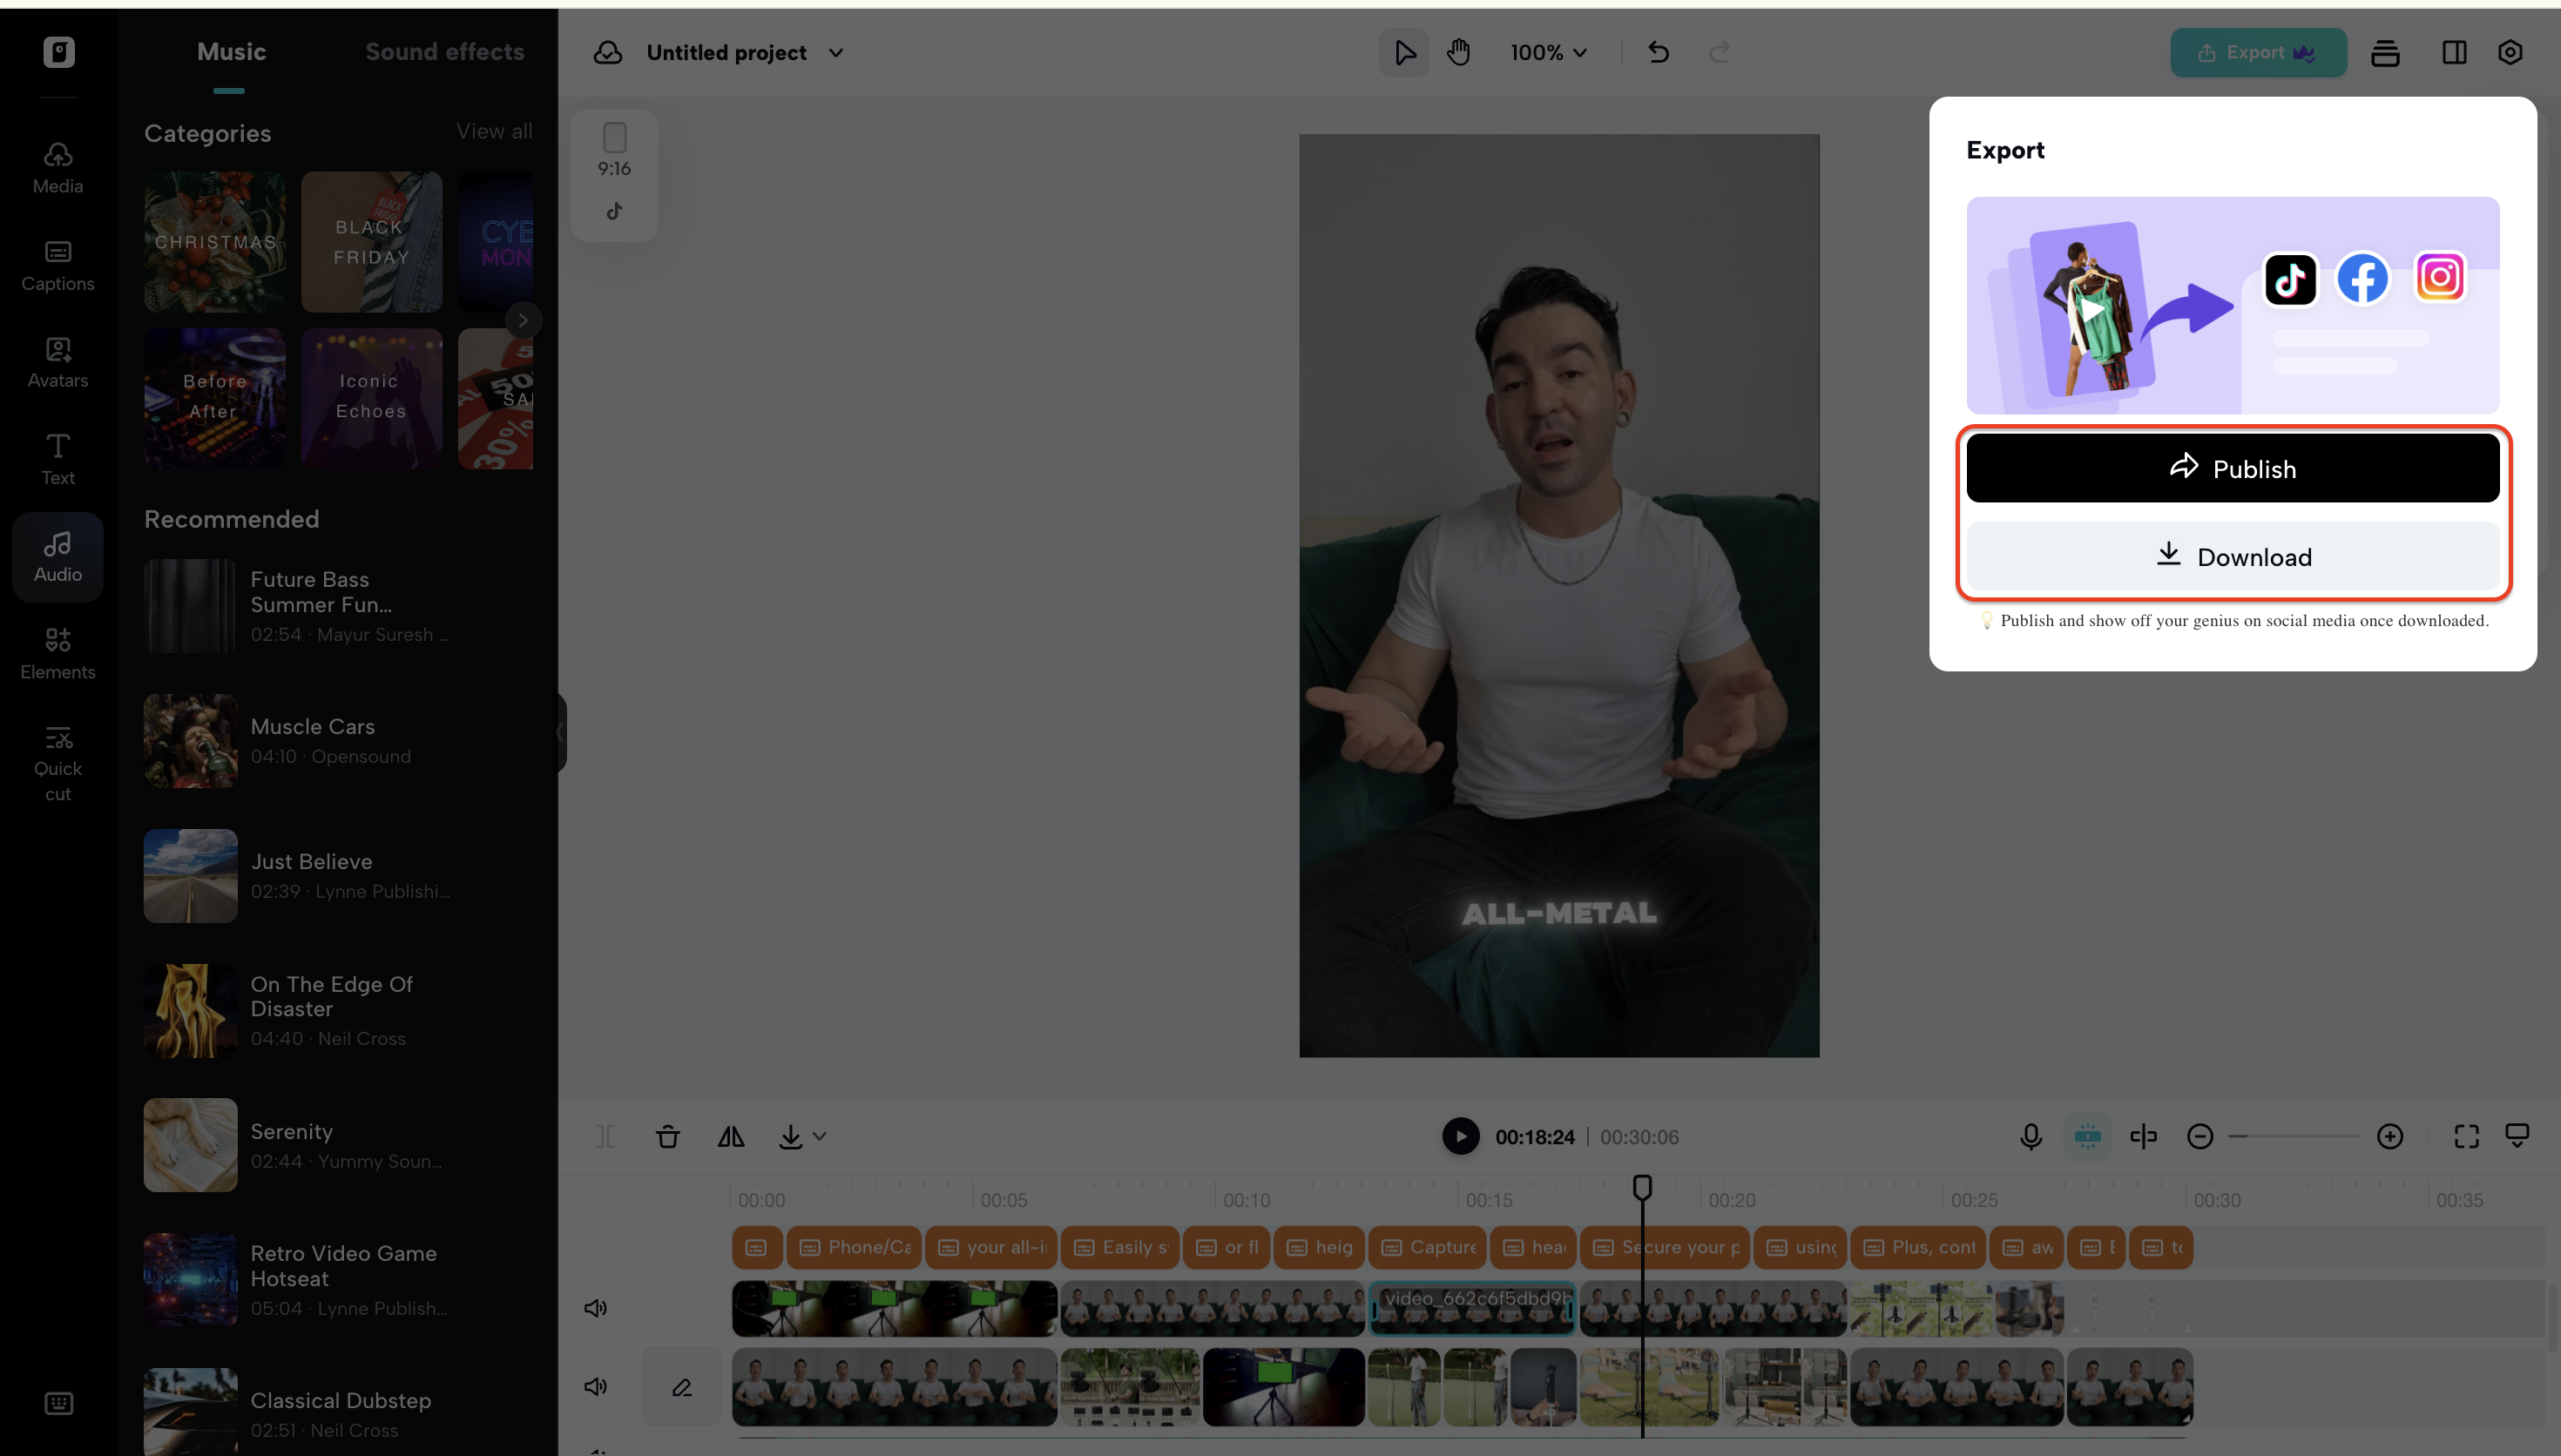Click the timeline zoom slider track
Image resolution: width=2561 pixels, height=1456 pixels.
coord(2297,1137)
